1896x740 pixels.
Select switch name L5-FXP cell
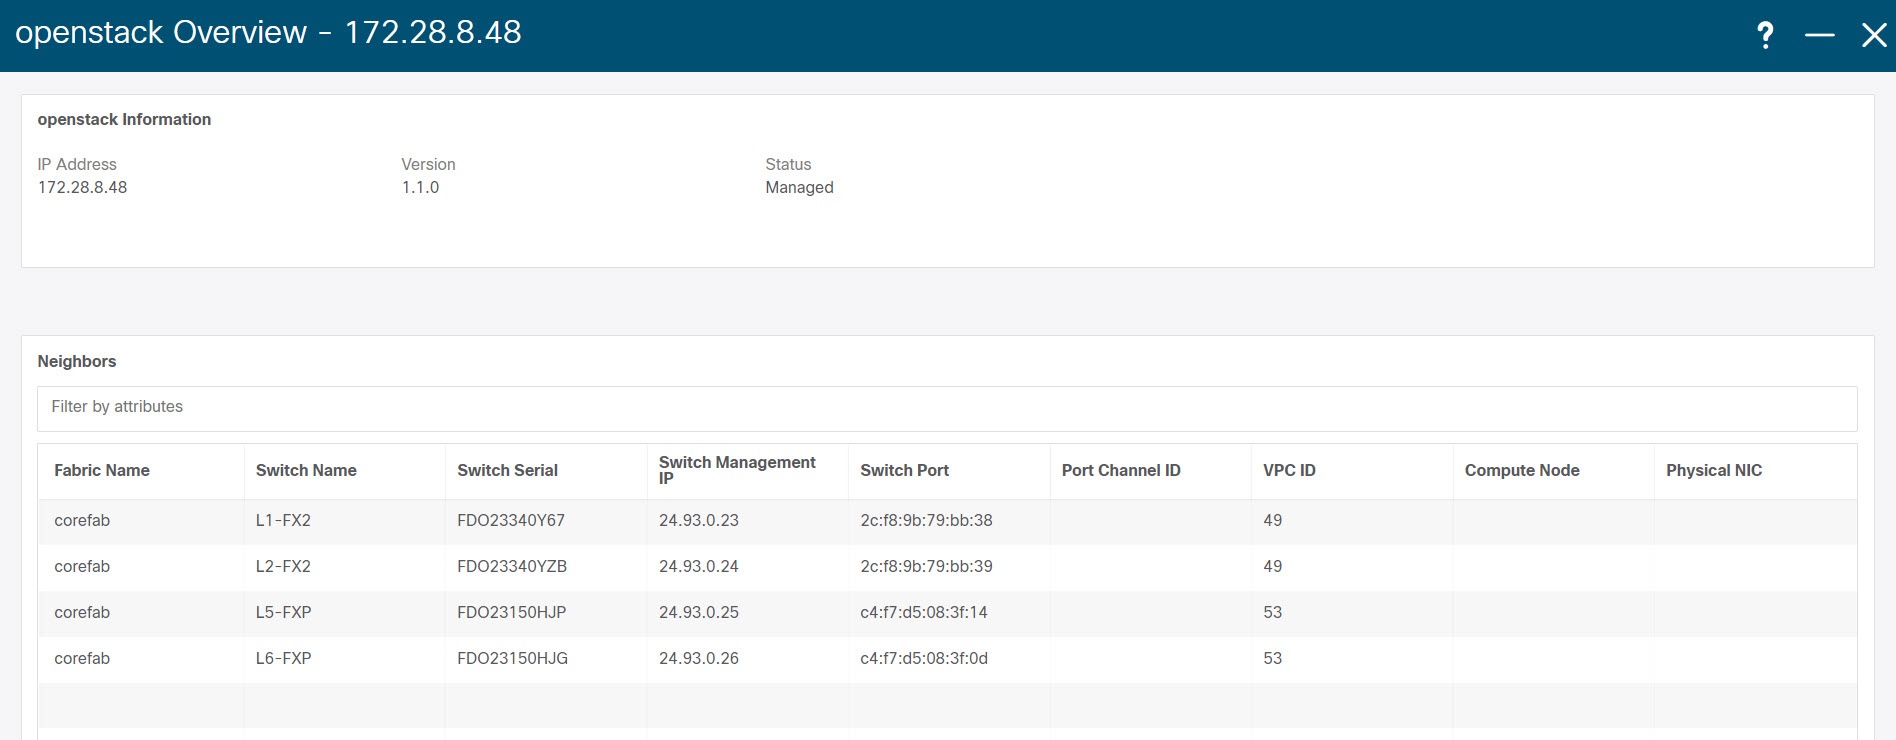283,613
